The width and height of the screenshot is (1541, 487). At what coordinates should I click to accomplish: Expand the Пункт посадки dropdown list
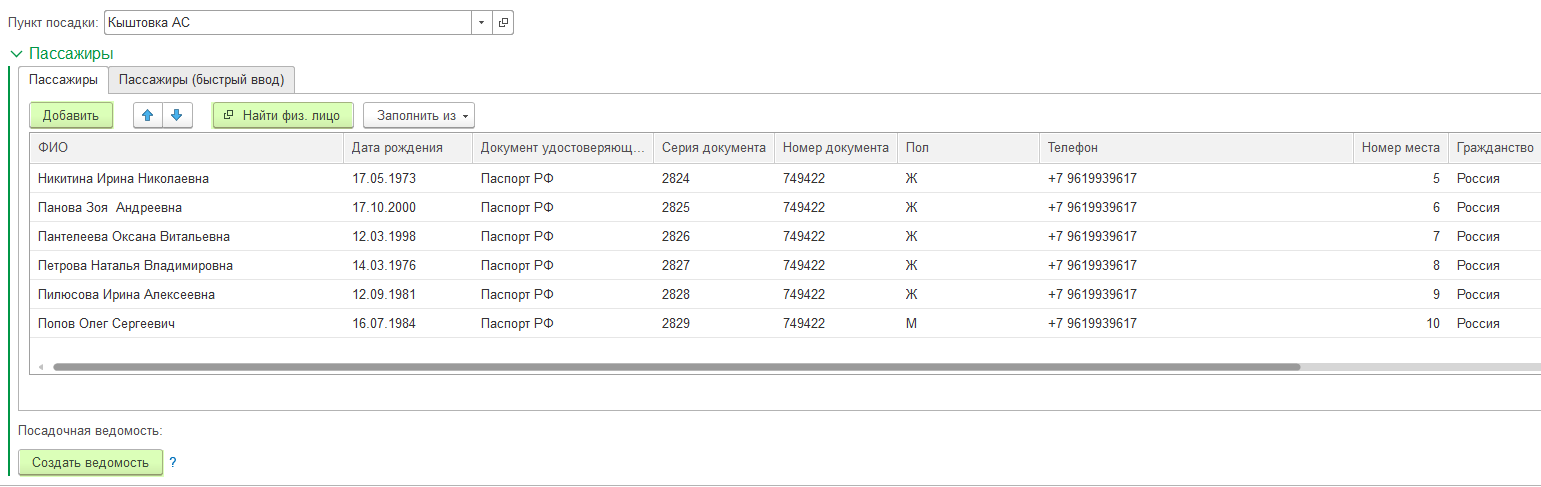click(x=481, y=22)
